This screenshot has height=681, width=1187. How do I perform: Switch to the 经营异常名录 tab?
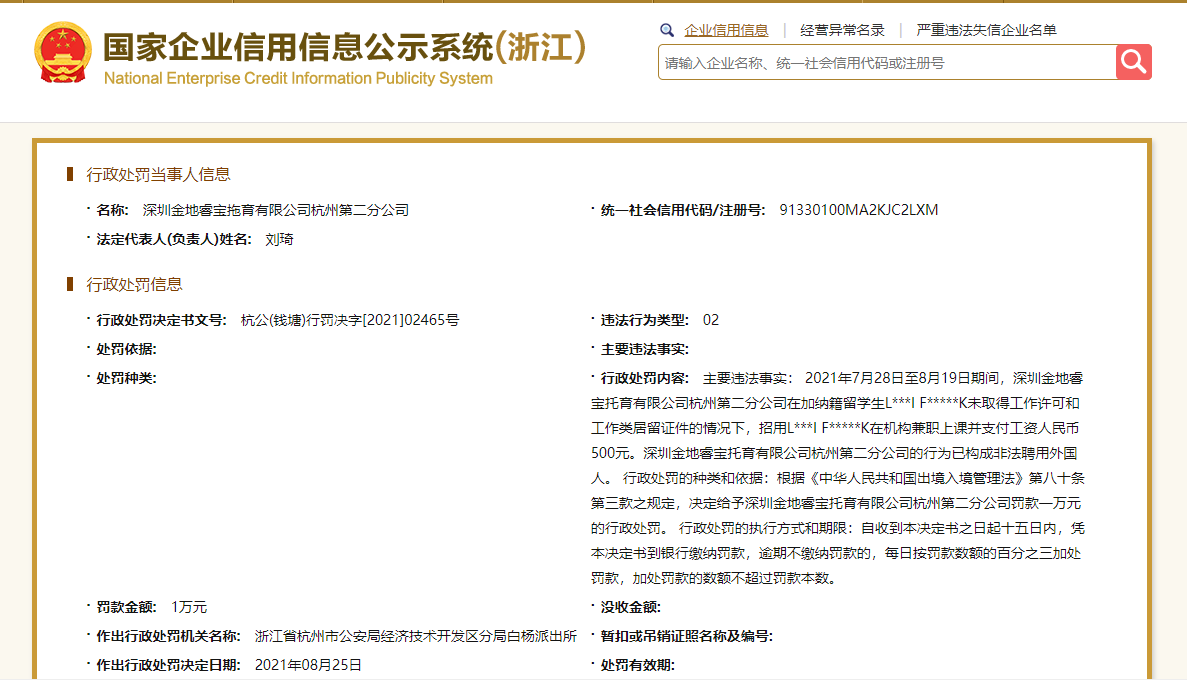click(842, 30)
